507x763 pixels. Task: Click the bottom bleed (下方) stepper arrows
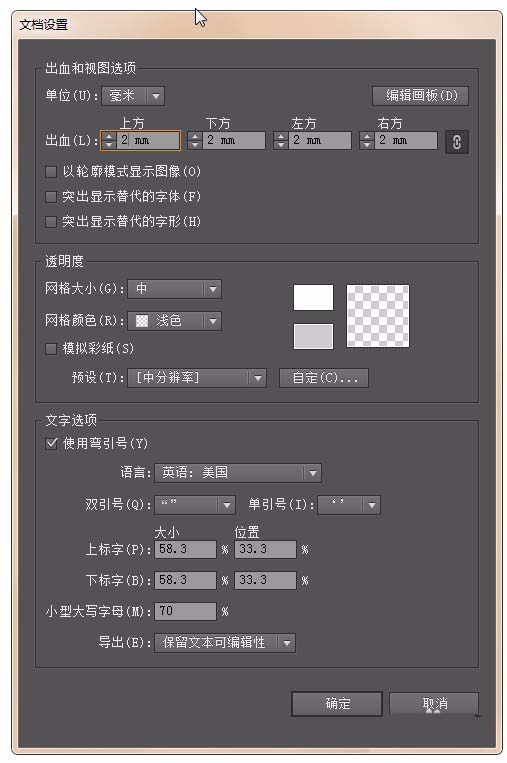[195, 141]
